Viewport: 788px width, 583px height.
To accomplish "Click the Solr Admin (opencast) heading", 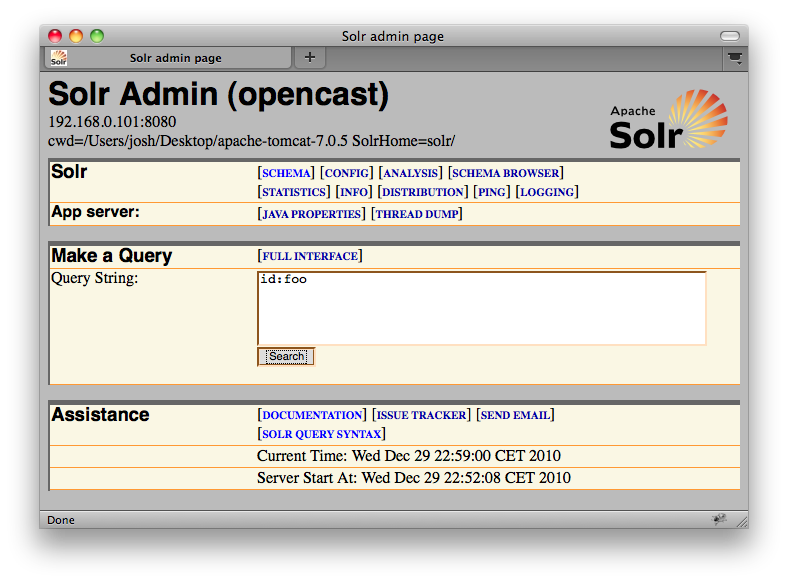I will [219, 94].
